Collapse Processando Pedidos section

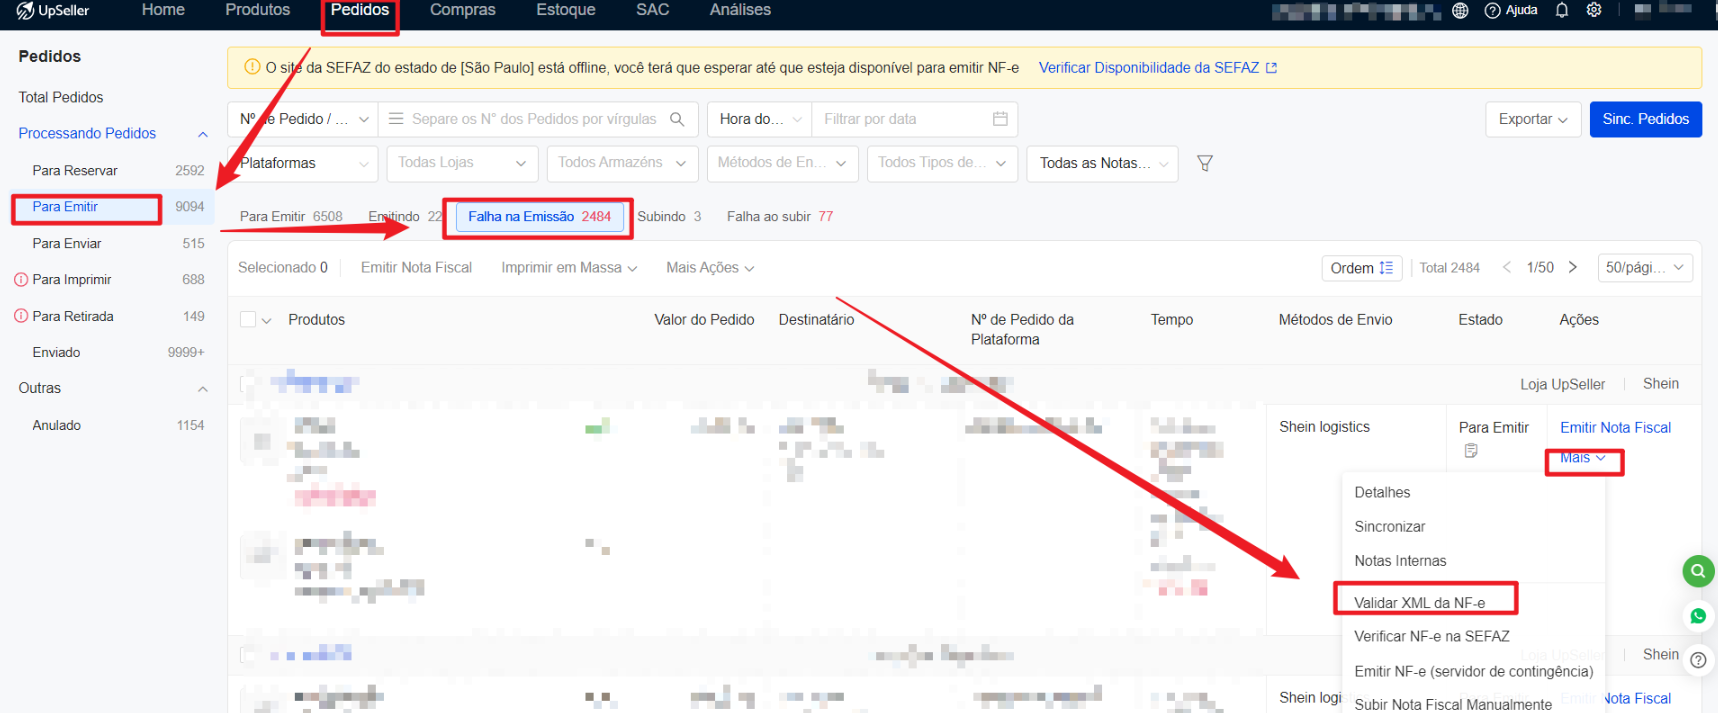pos(203,134)
